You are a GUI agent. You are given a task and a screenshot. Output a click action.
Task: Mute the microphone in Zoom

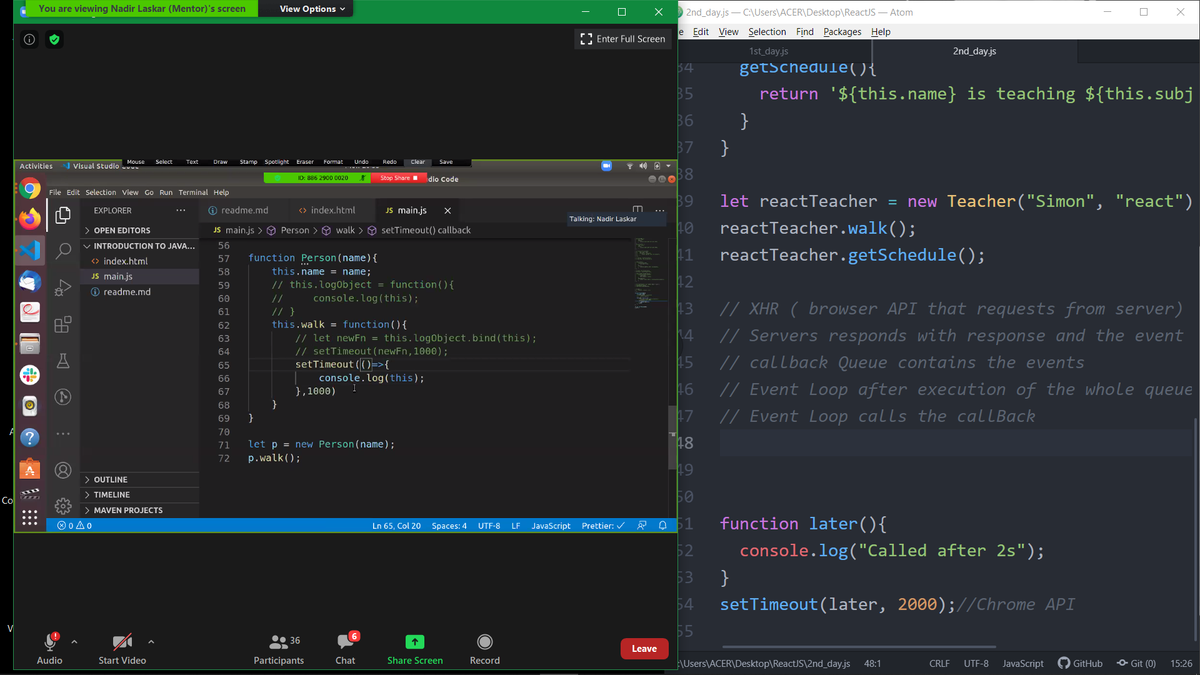point(49,642)
